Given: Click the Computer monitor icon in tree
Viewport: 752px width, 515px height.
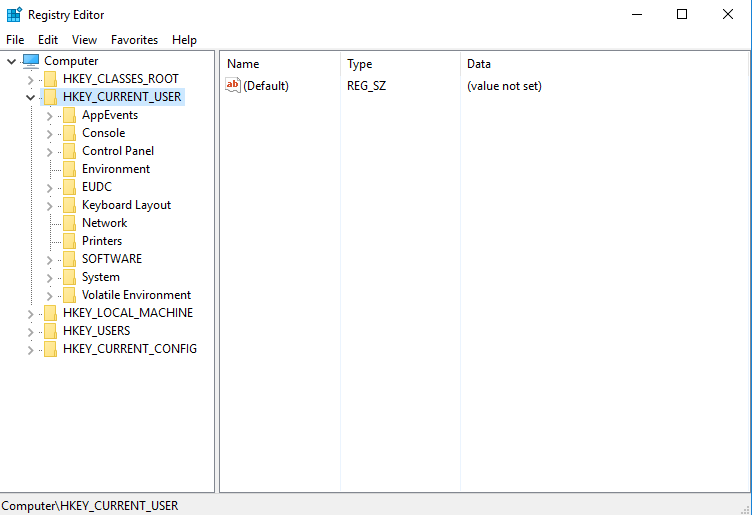Looking at the screenshot, I should click(x=31, y=61).
